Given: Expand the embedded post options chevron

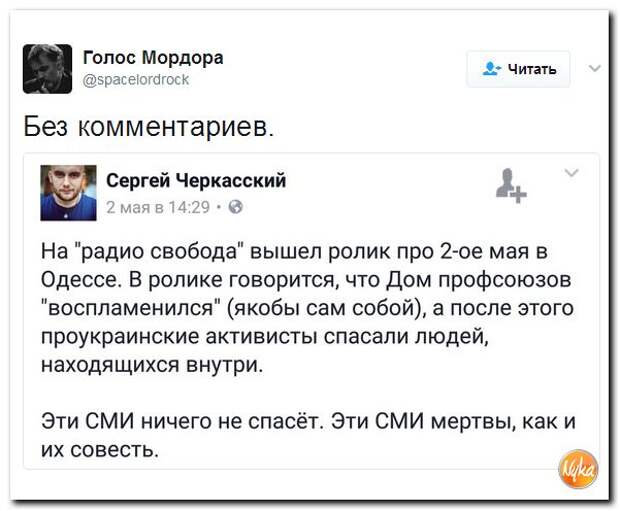Looking at the screenshot, I should click(x=571, y=173).
